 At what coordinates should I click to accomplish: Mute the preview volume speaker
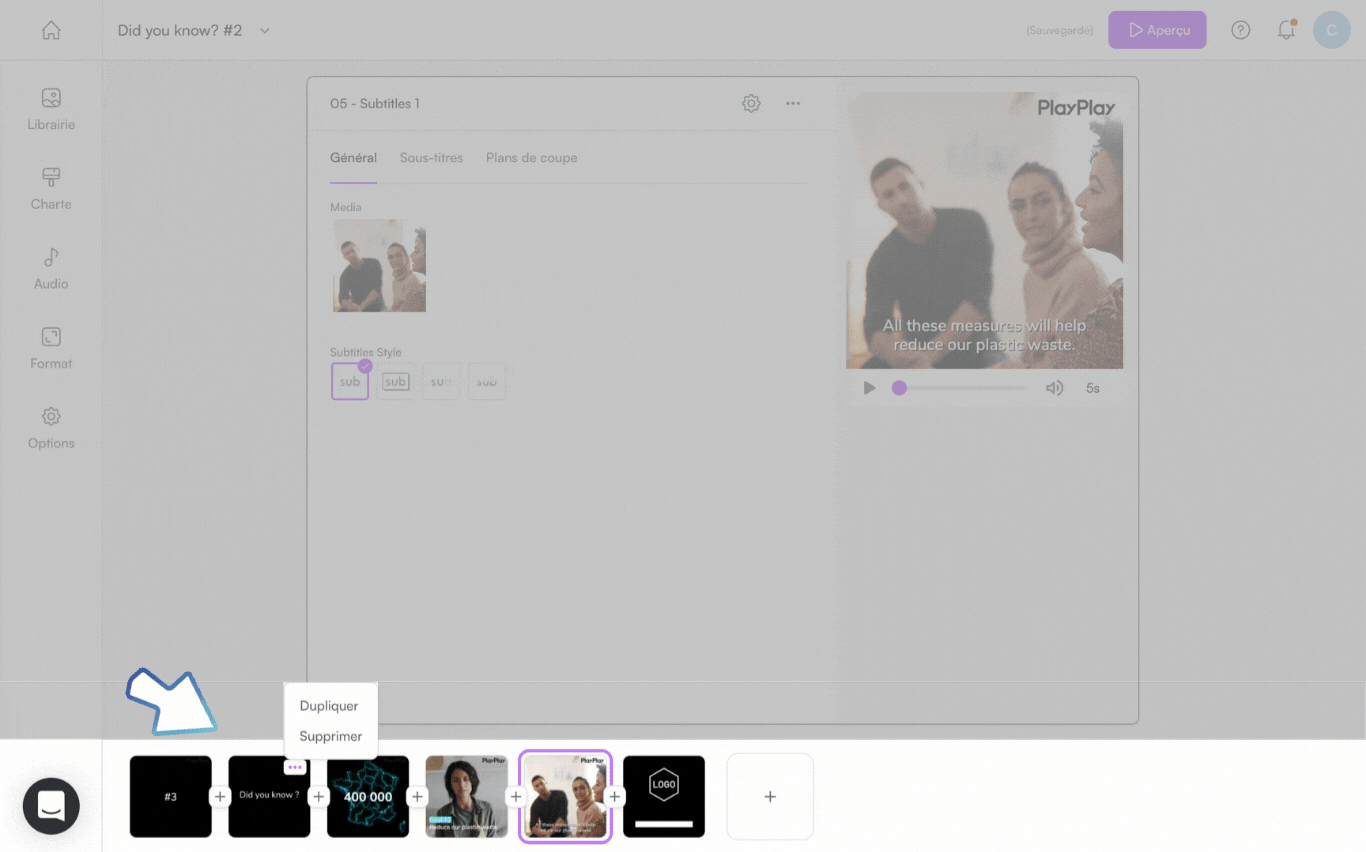tap(1054, 388)
